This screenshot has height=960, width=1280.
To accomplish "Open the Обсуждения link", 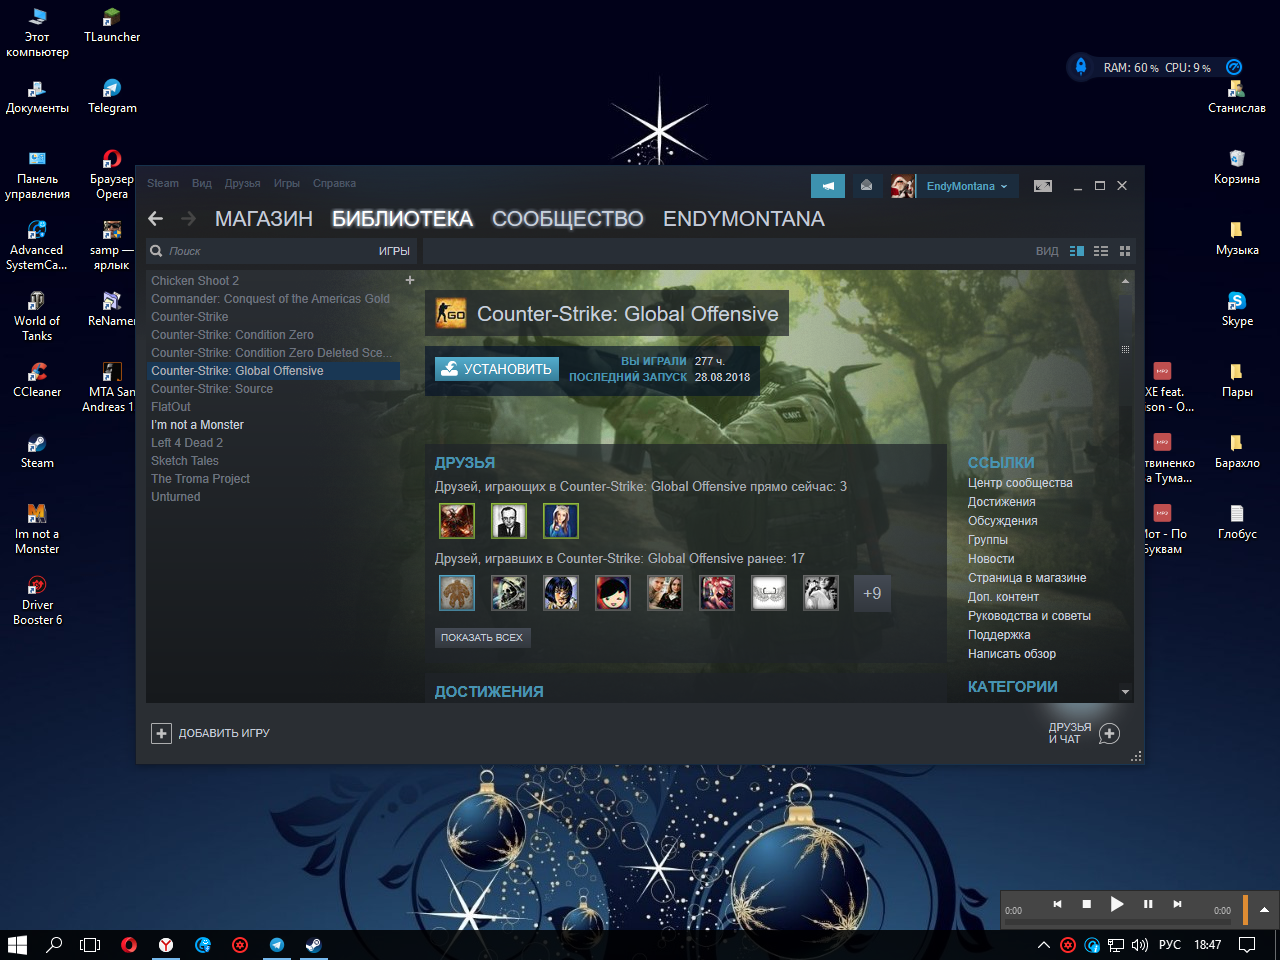I will click(1003, 521).
